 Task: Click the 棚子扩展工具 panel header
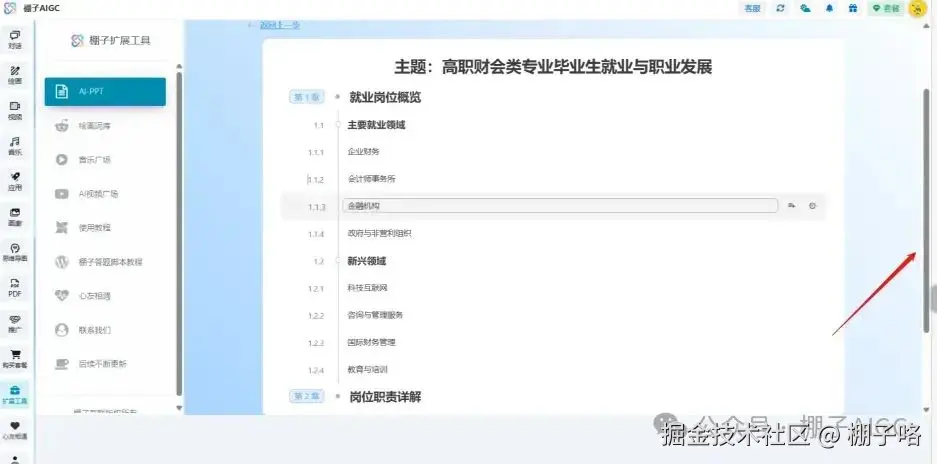111,41
